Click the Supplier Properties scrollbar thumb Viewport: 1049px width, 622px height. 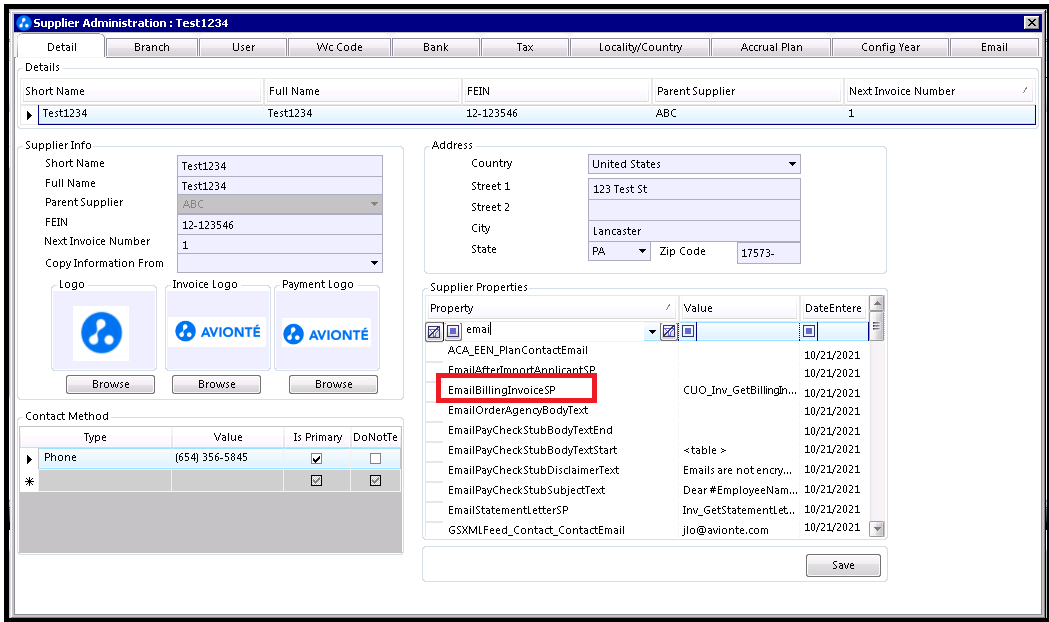[876, 326]
